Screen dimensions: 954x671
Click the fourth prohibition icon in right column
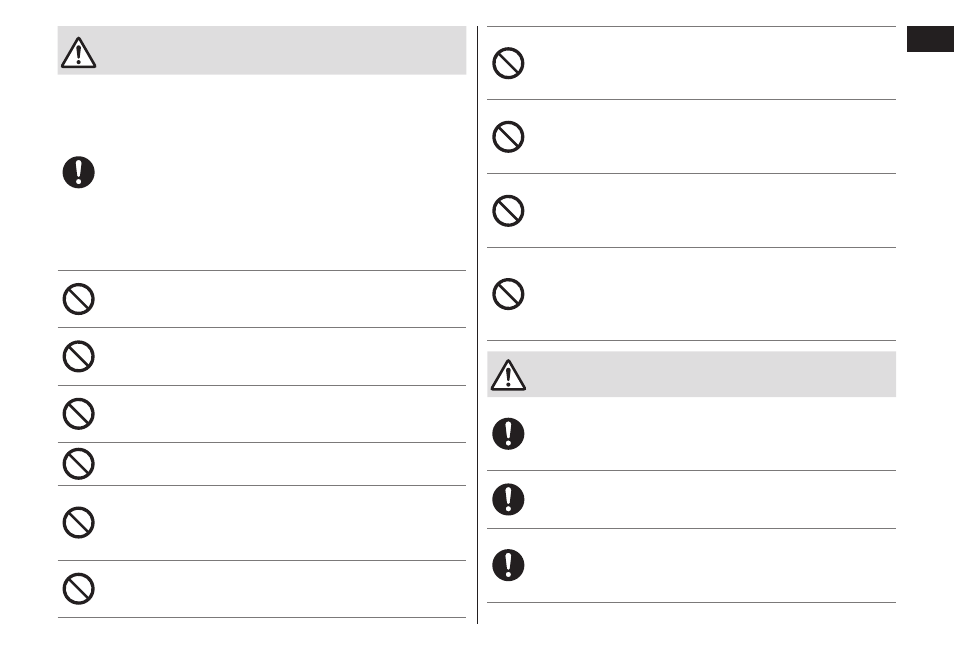point(508,294)
